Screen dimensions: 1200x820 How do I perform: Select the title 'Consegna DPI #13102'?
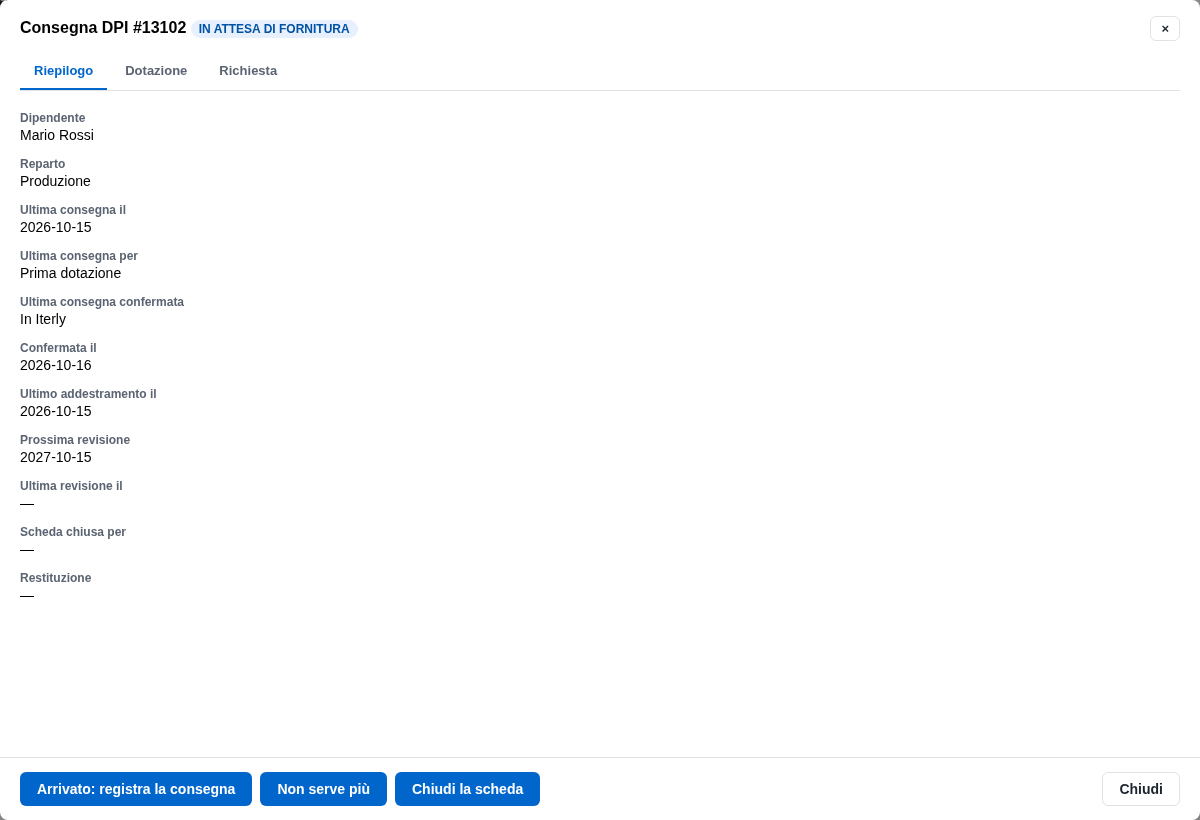103,28
